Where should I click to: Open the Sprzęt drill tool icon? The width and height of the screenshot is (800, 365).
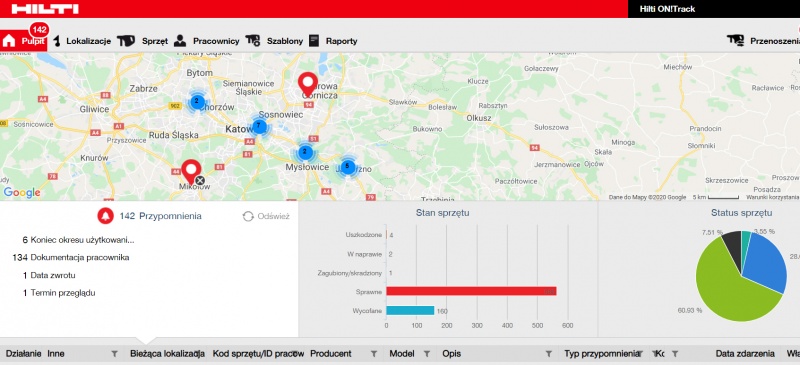(x=126, y=41)
